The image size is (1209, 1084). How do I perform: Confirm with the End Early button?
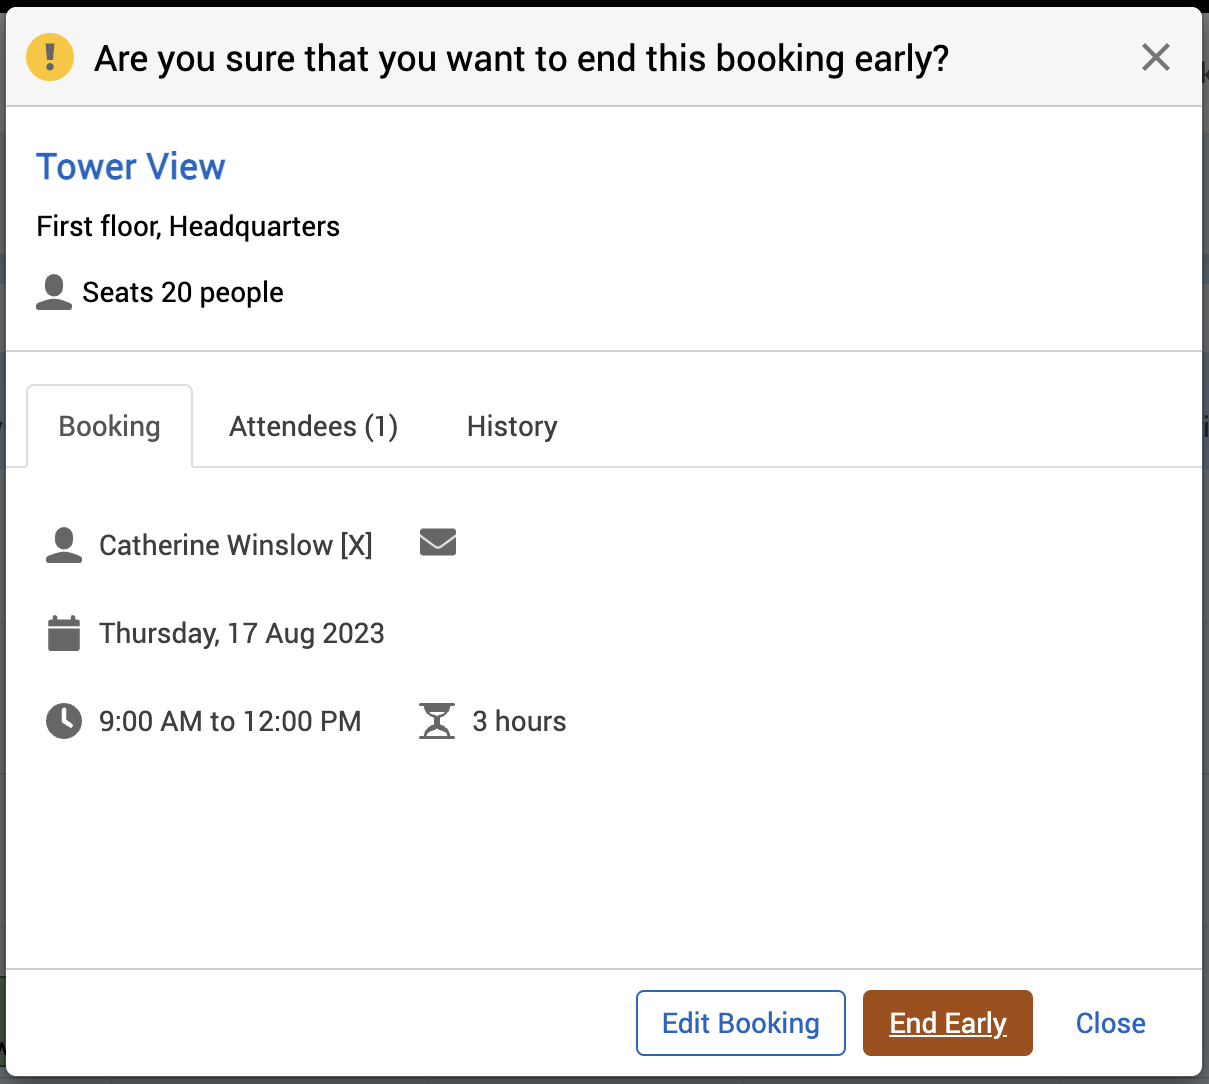[x=947, y=1023]
